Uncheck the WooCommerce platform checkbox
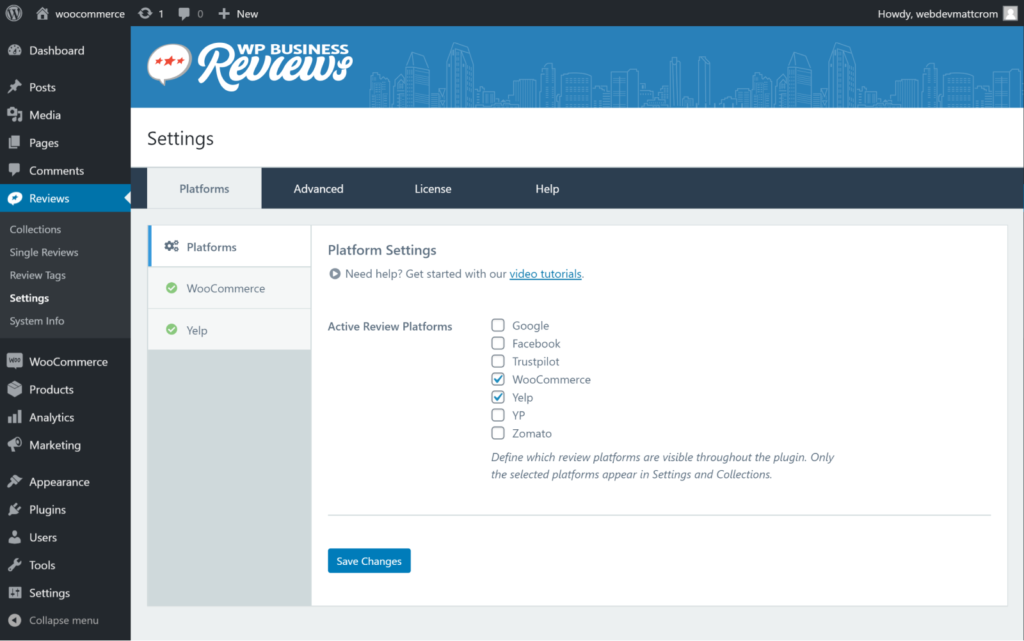This screenshot has height=641, width=1024. coord(498,379)
